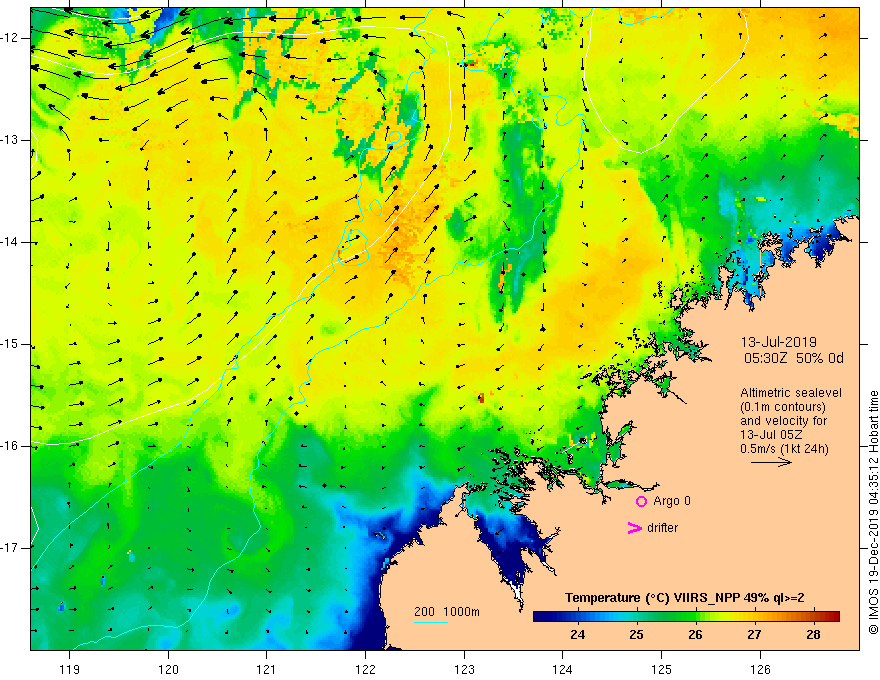The image size is (880, 680).
Task: Click the 'Argo 0' legend label
Action: [672, 501]
